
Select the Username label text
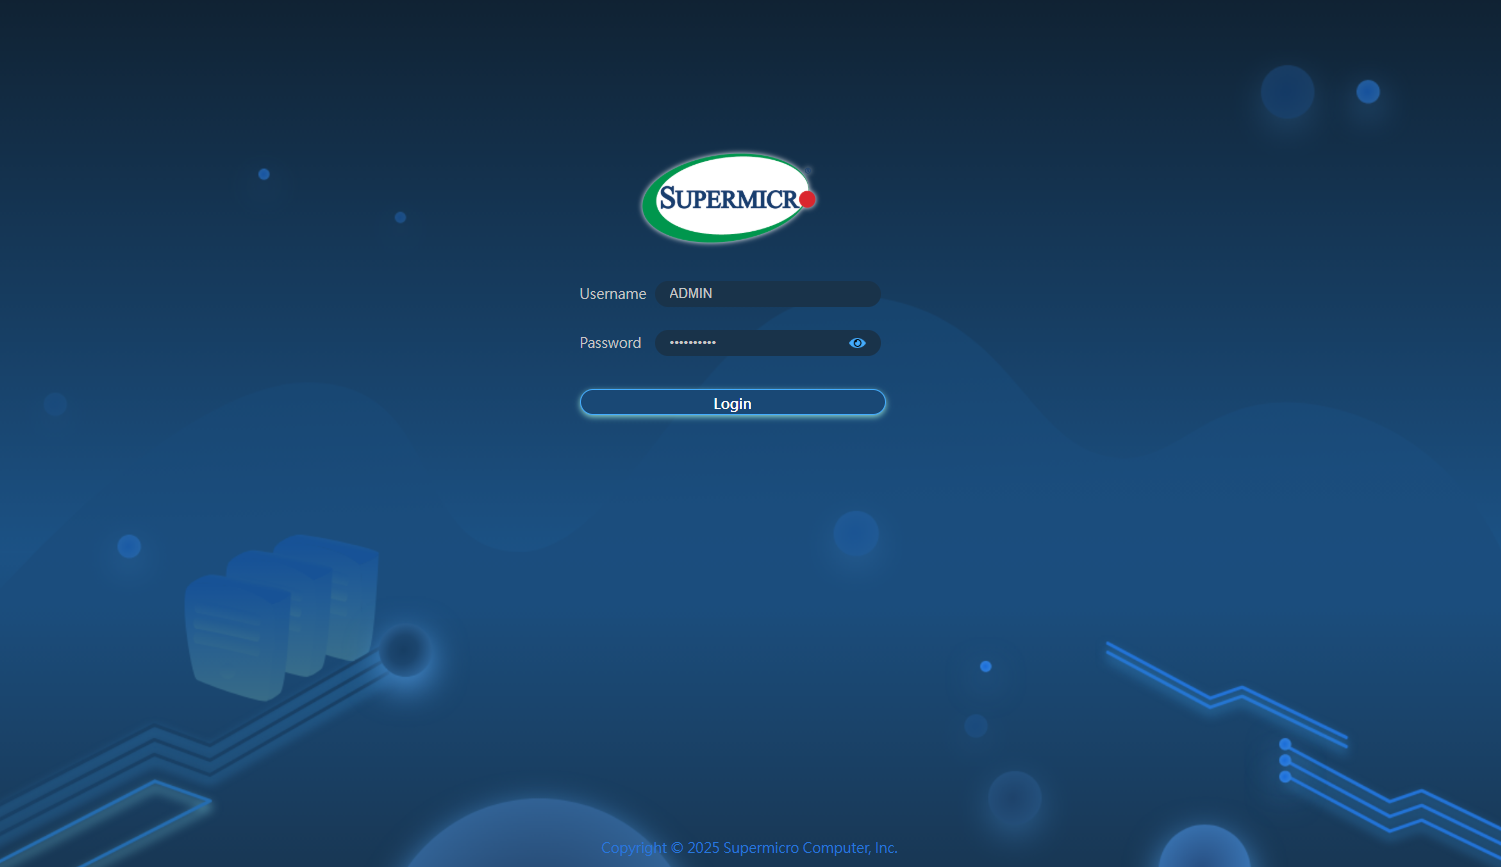612,294
